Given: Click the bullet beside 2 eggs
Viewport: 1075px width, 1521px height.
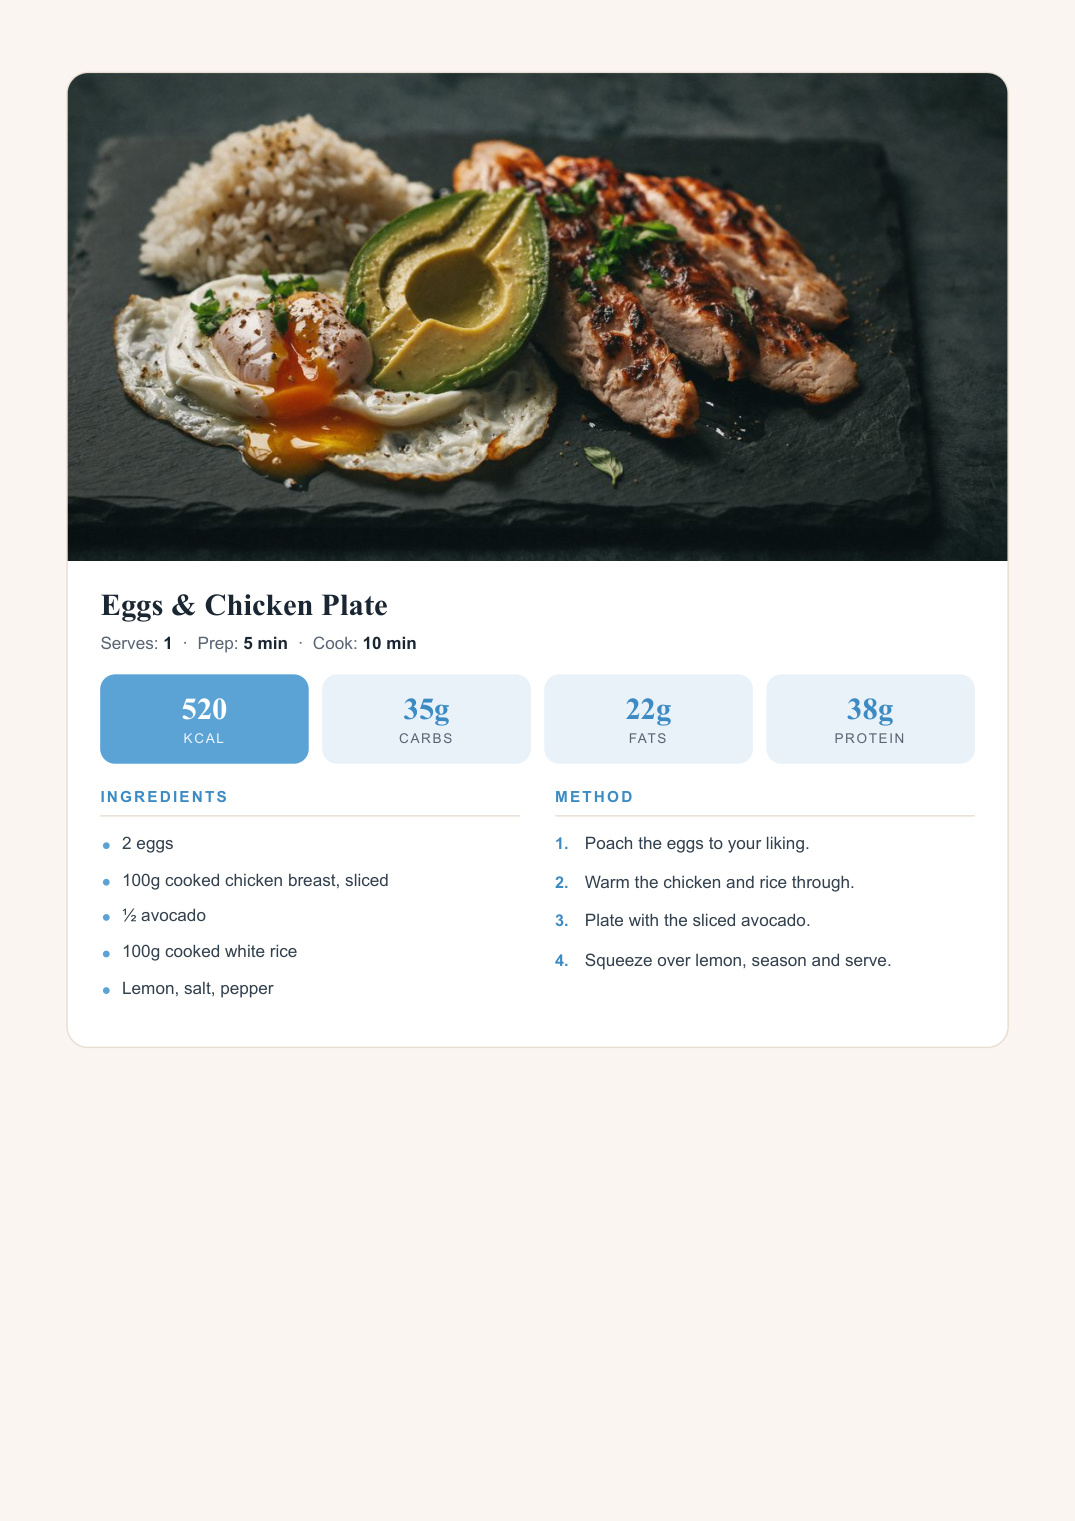Looking at the screenshot, I should click(x=106, y=845).
